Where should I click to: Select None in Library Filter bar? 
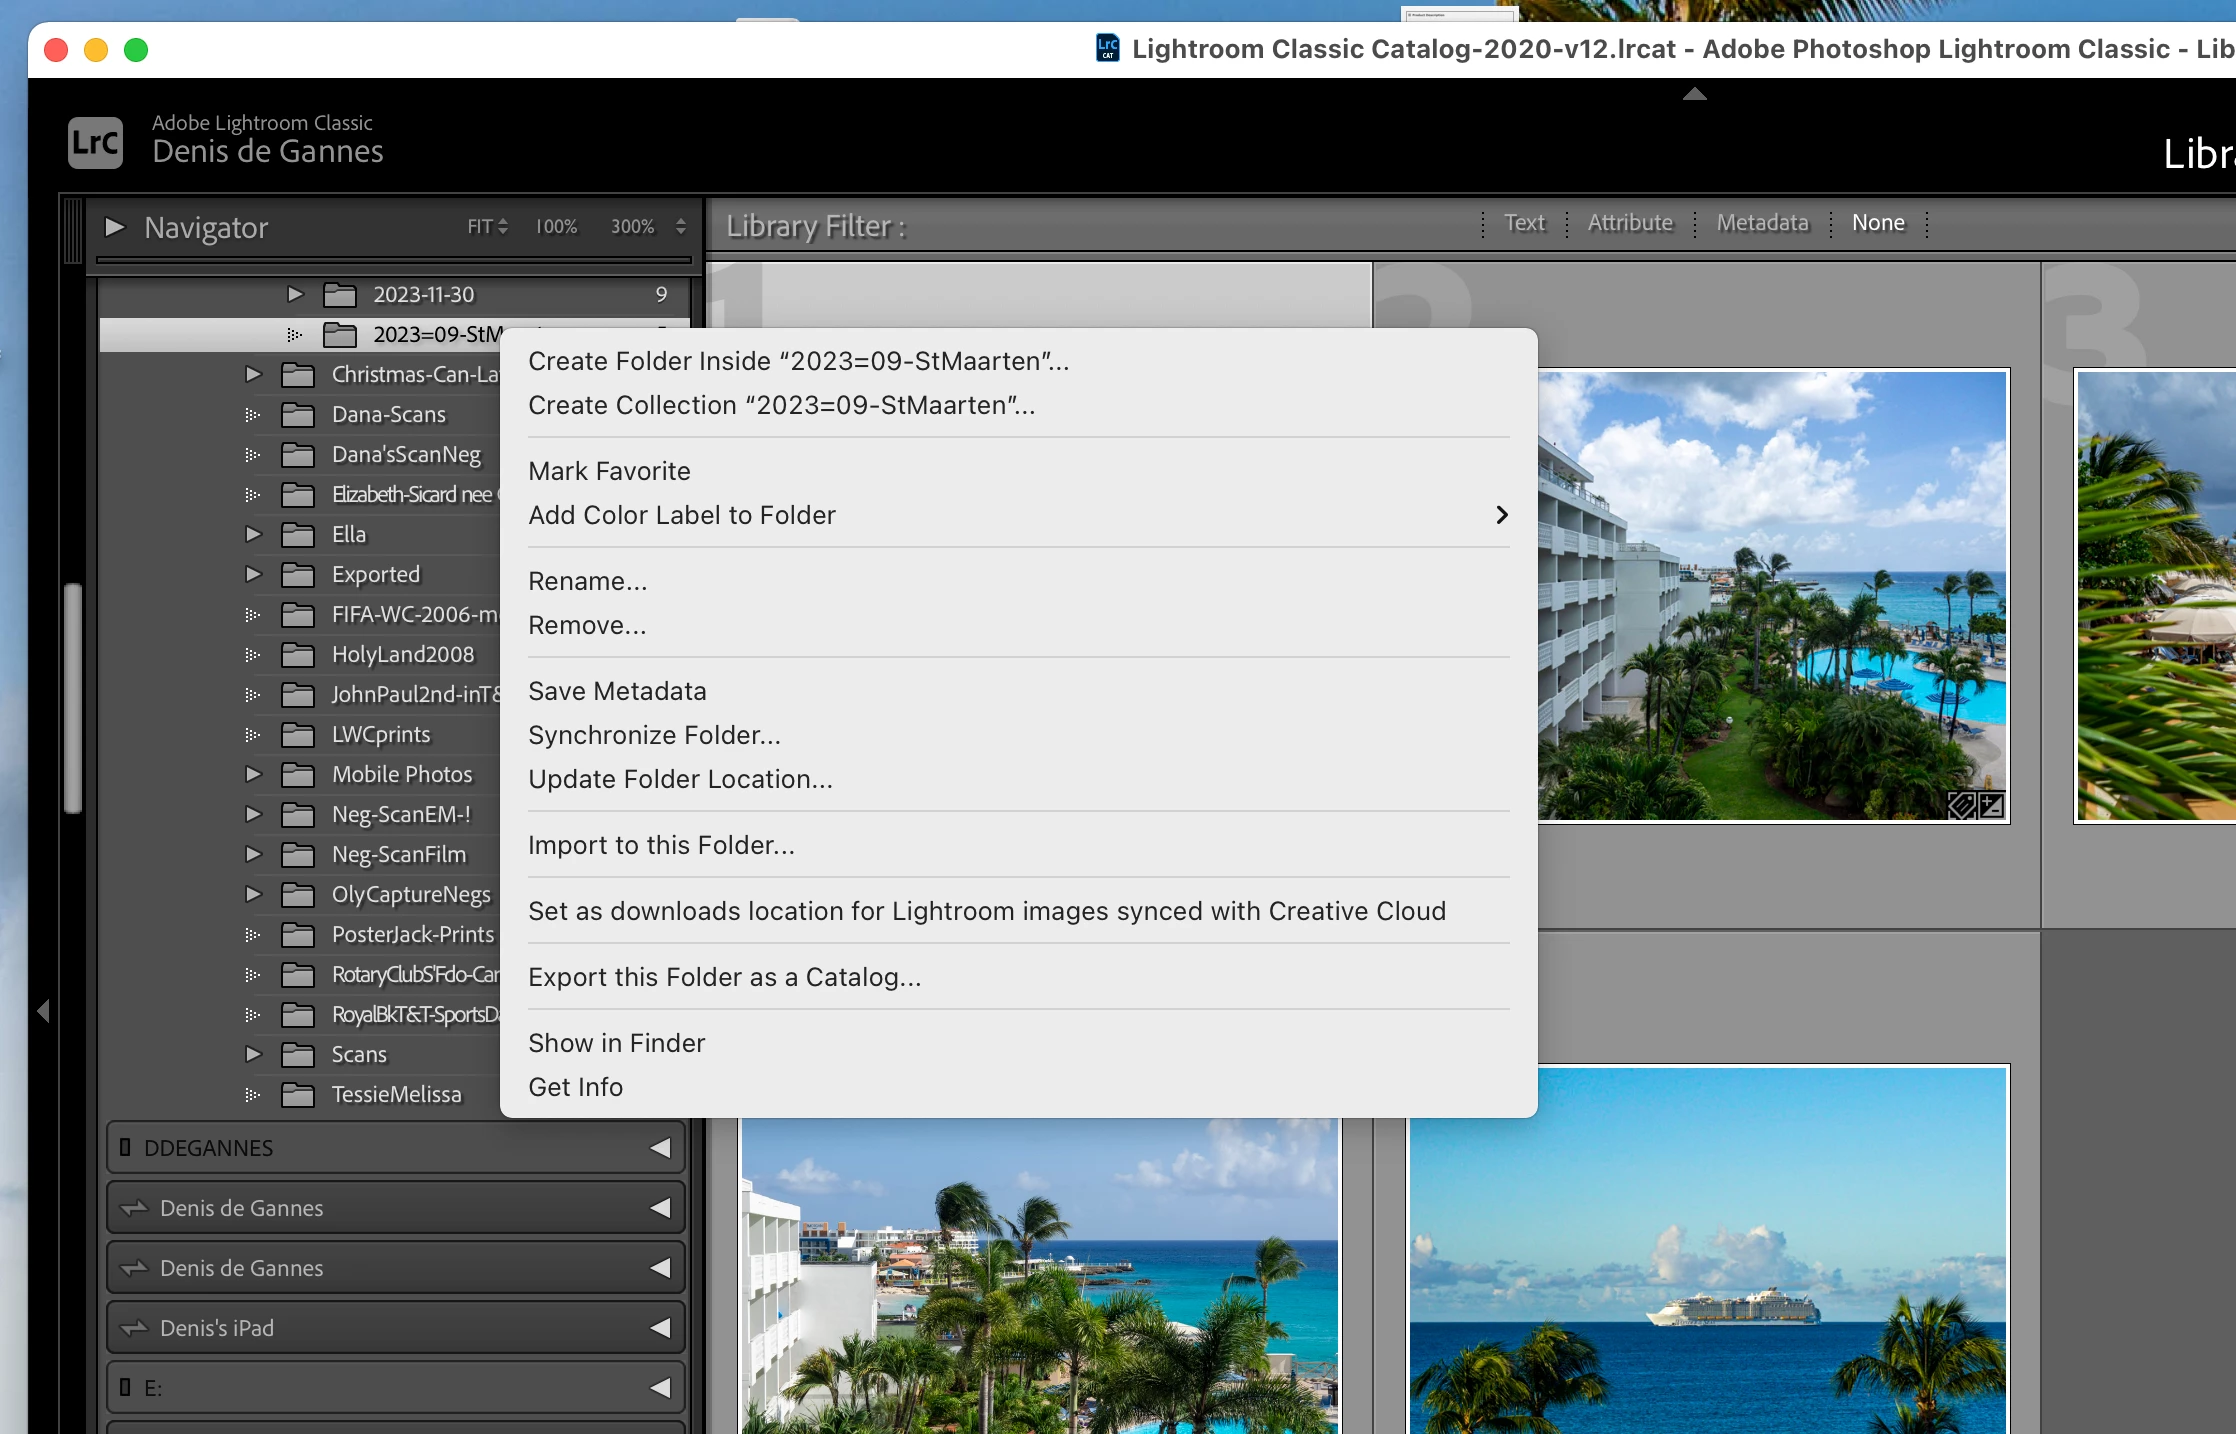pos(1877,223)
